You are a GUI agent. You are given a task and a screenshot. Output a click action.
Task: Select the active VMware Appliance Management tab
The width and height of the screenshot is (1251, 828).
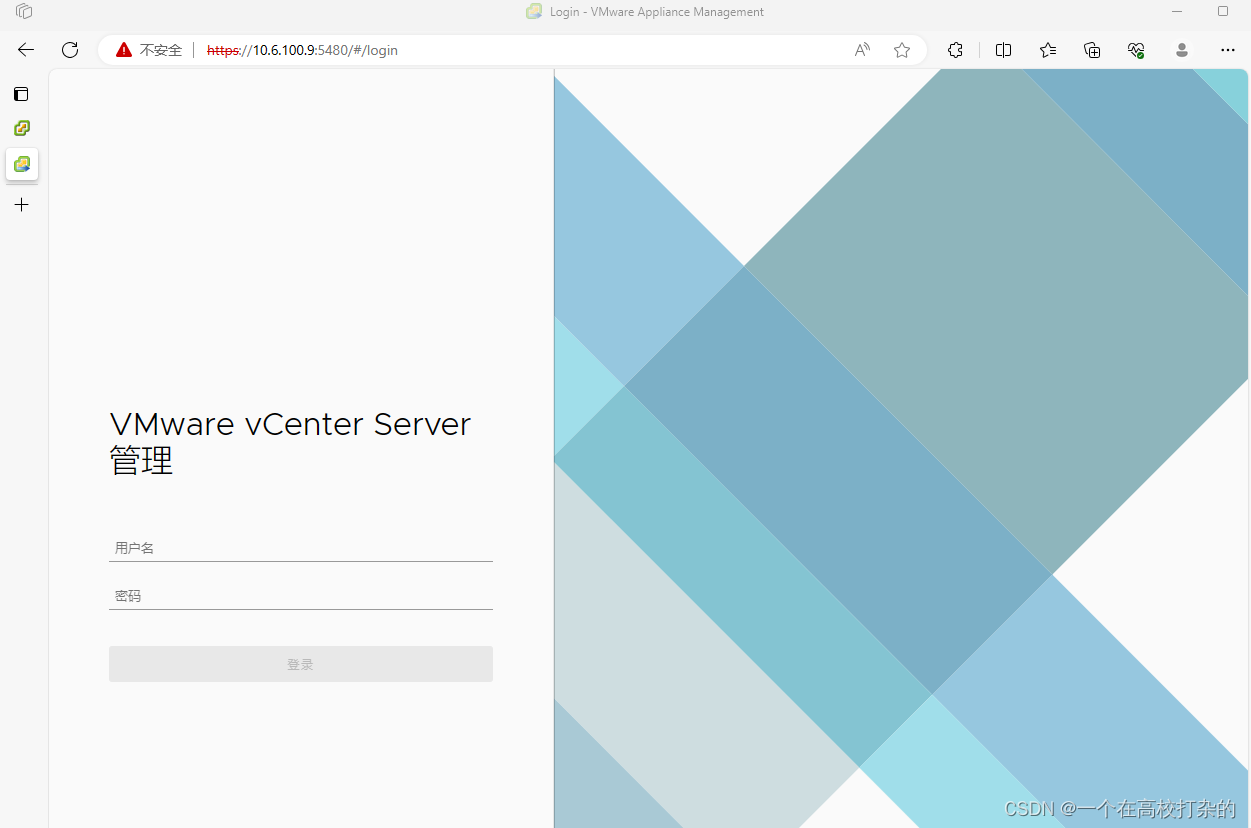22,164
